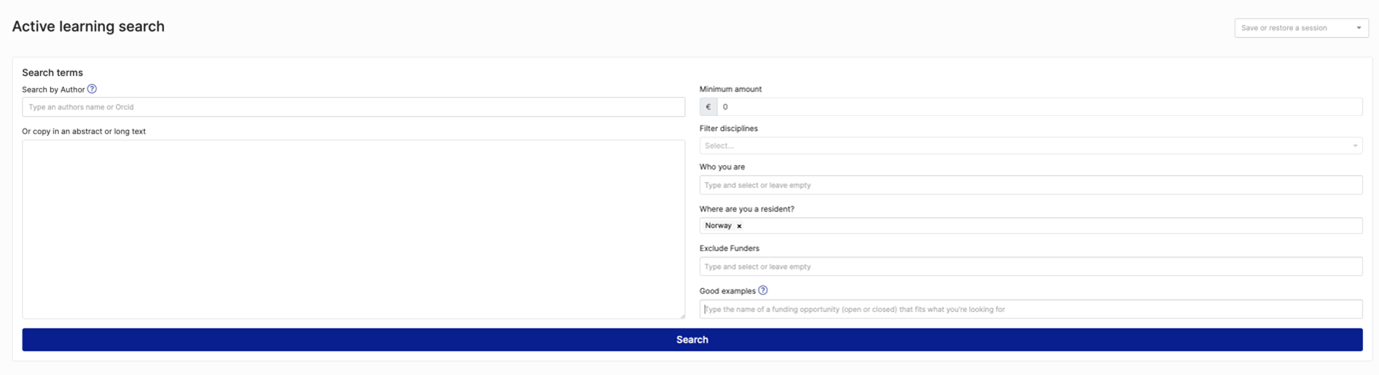Select the Norway tag label

tap(718, 226)
